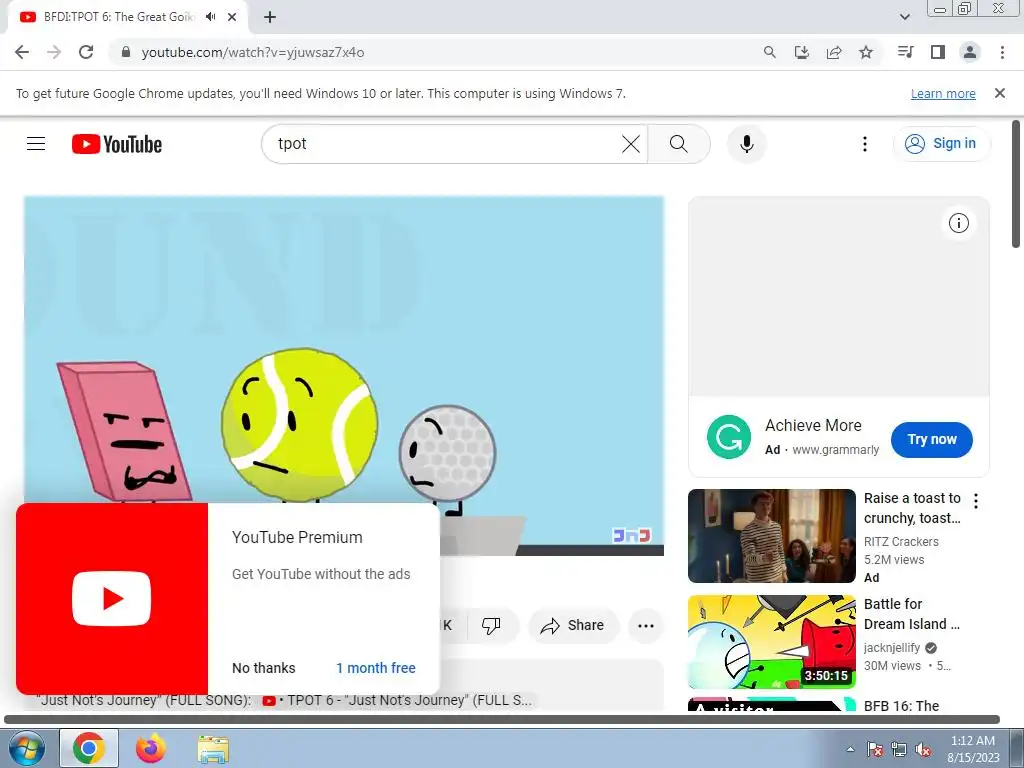Install the app via the address bar download icon
Image resolution: width=1024 pixels, height=768 pixels.
[801, 52]
